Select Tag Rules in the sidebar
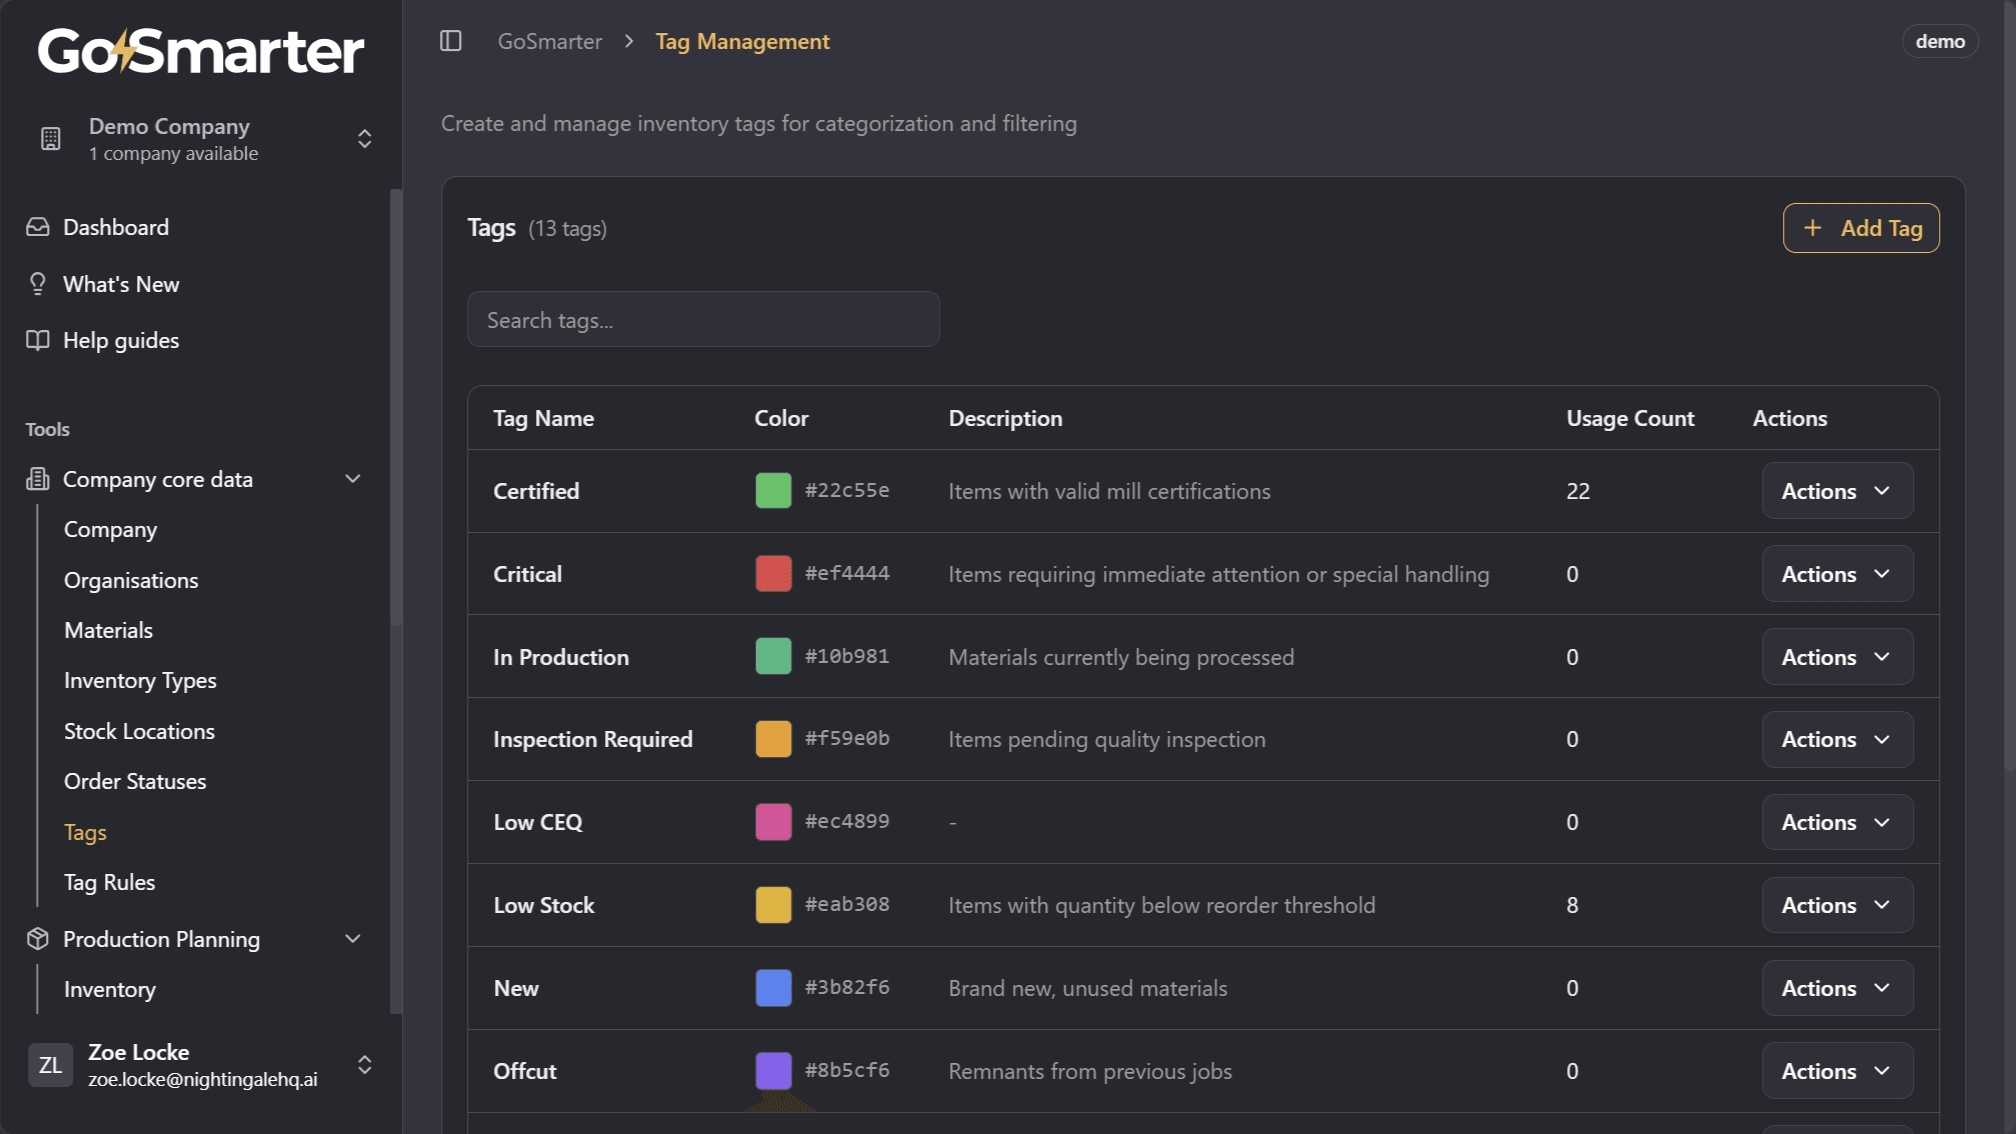The image size is (2016, 1134). pyautogui.click(x=109, y=882)
